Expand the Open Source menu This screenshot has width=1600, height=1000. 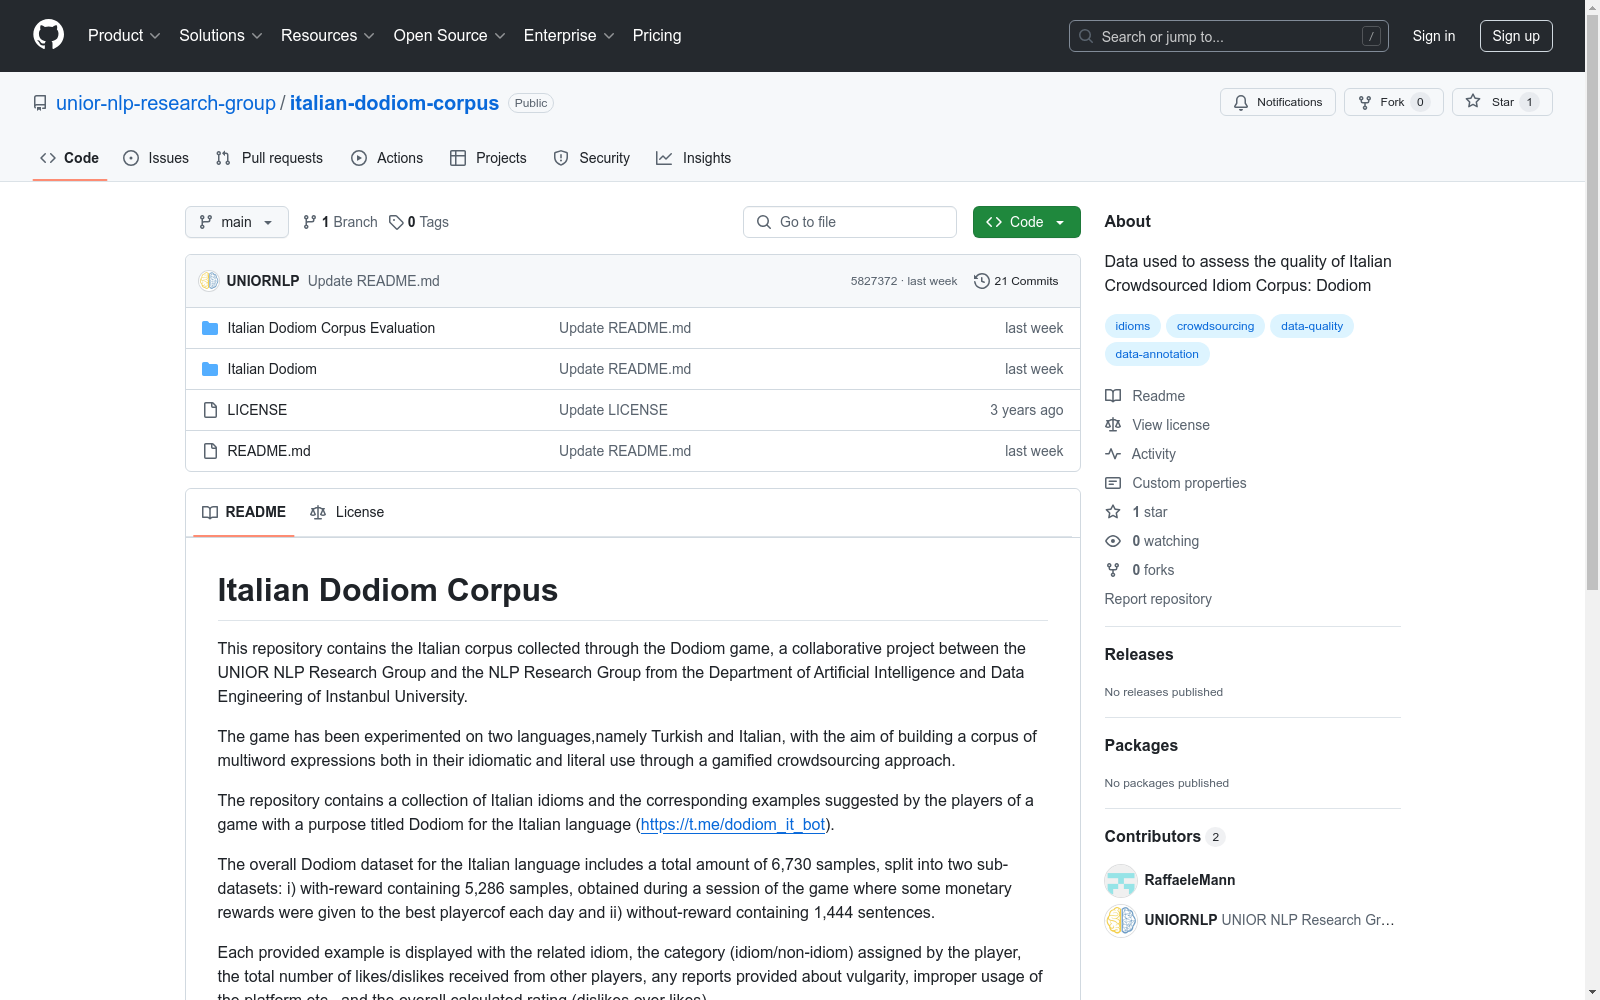click(x=449, y=36)
